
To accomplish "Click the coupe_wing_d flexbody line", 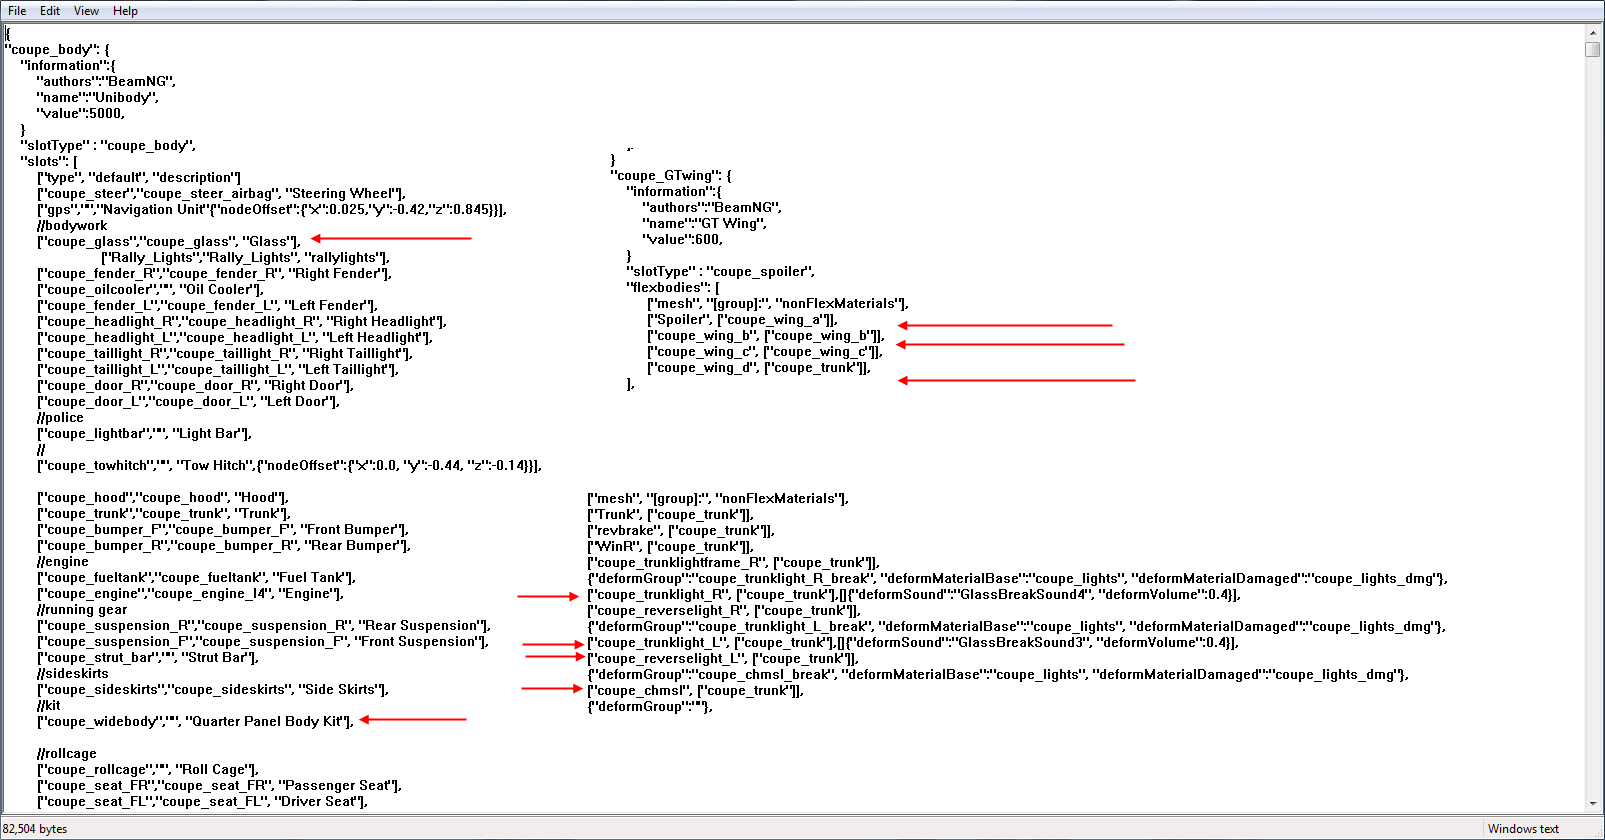I will (758, 367).
